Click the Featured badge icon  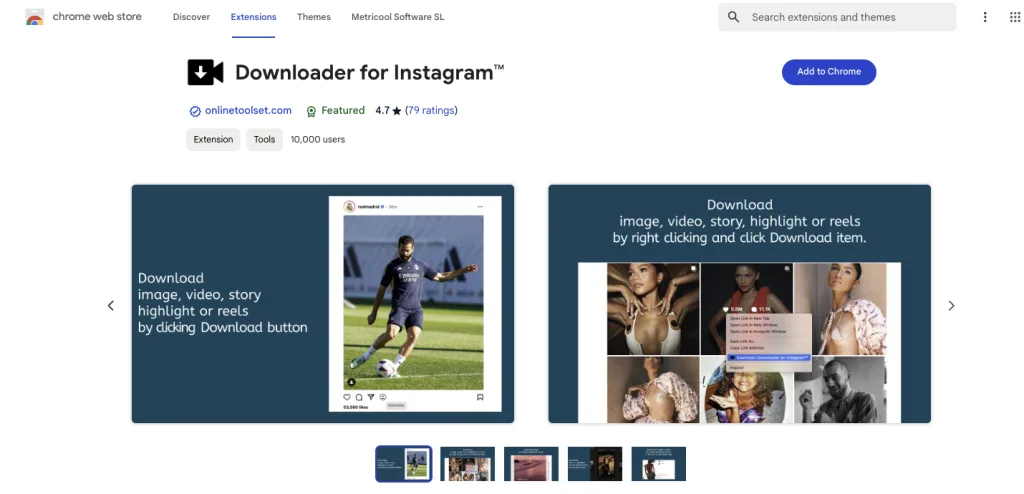(311, 111)
